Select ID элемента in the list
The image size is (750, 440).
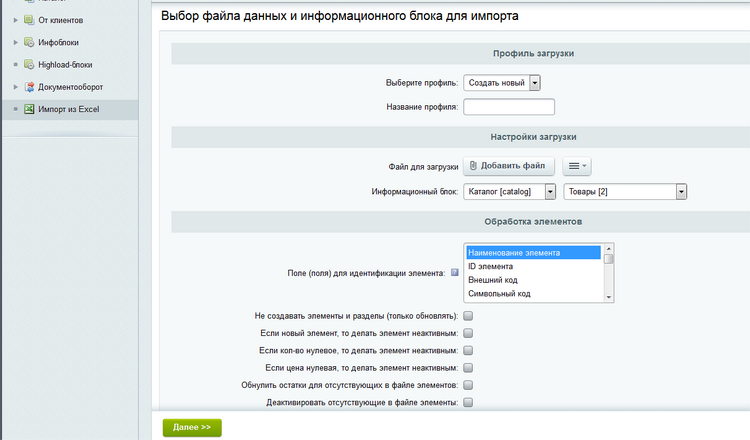[x=533, y=266]
